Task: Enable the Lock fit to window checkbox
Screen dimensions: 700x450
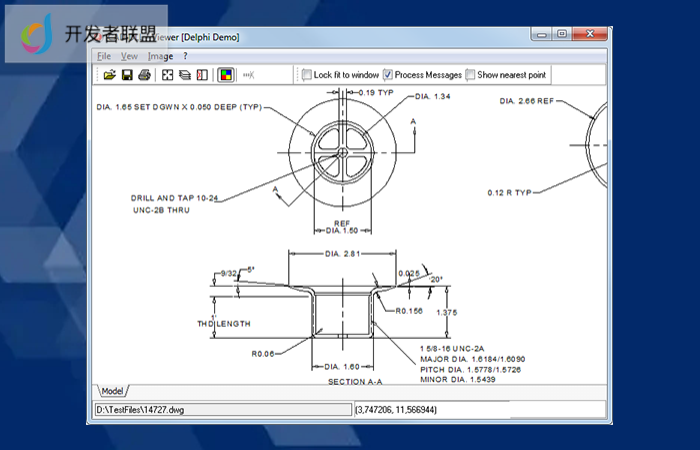Action: coord(306,75)
